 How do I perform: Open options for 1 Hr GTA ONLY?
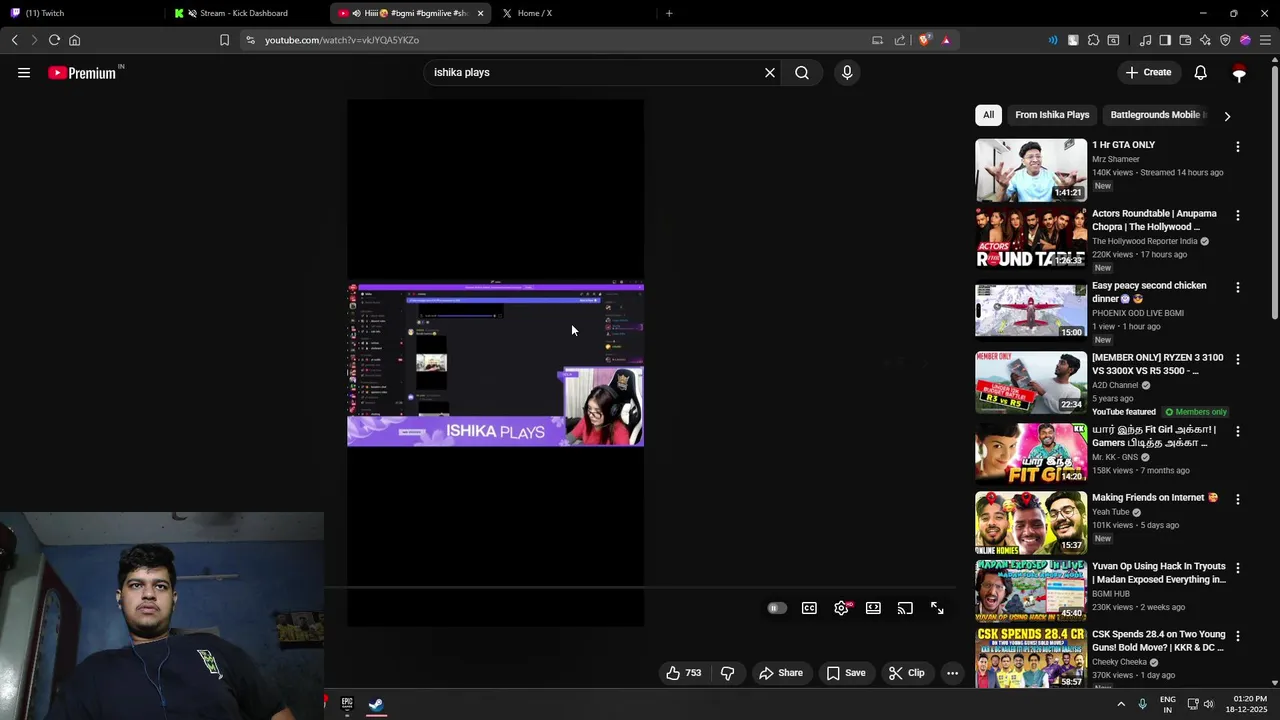click(1238, 147)
